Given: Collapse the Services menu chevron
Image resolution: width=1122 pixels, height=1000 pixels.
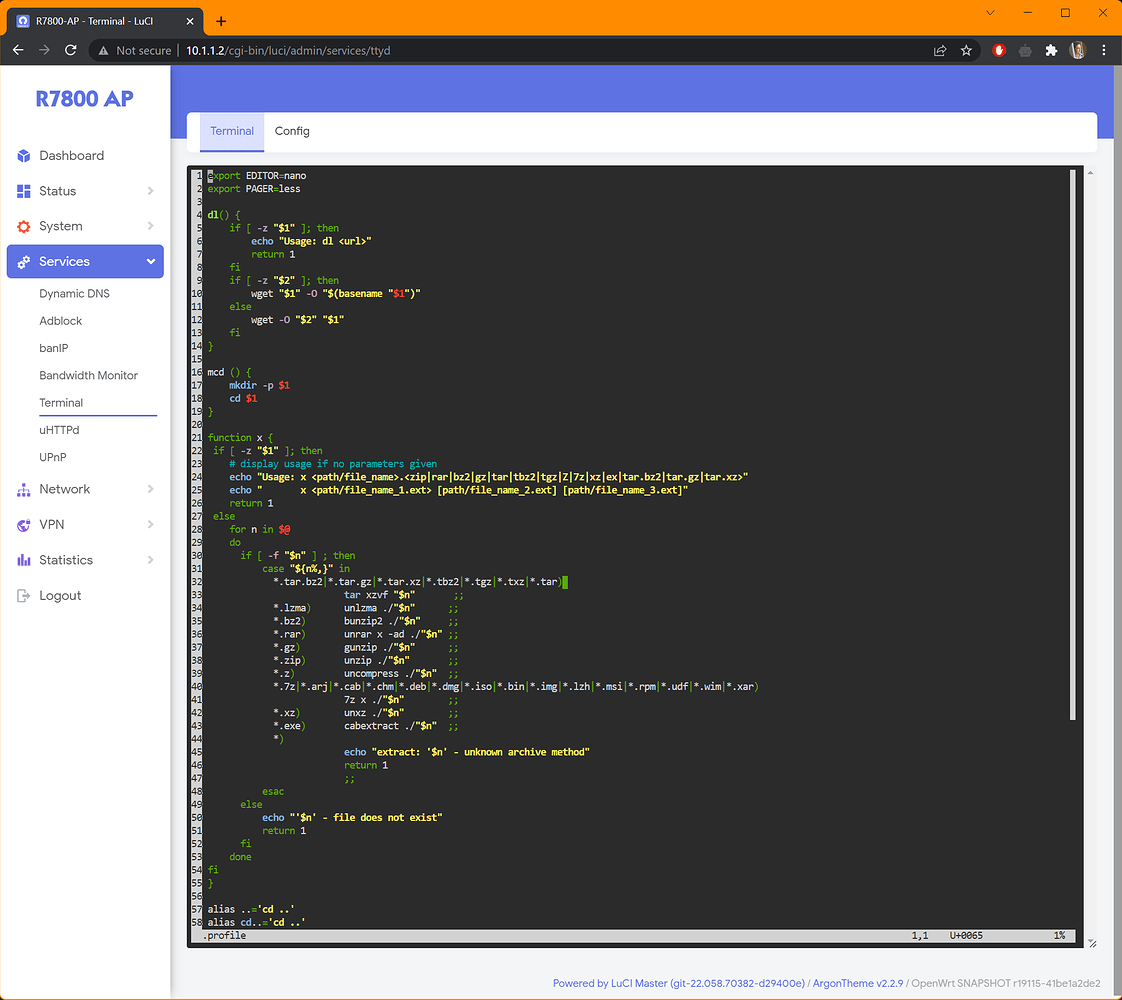Looking at the screenshot, I should [x=151, y=262].
